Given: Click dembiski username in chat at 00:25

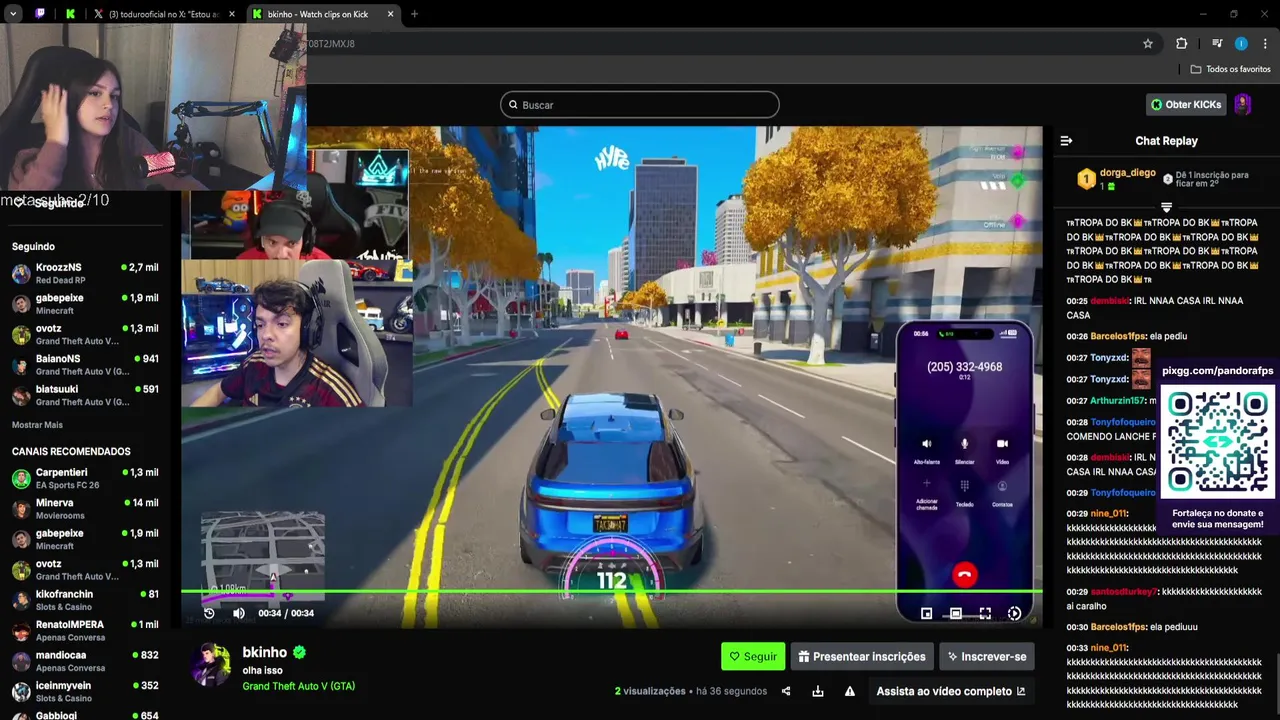Looking at the screenshot, I should [1109, 301].
